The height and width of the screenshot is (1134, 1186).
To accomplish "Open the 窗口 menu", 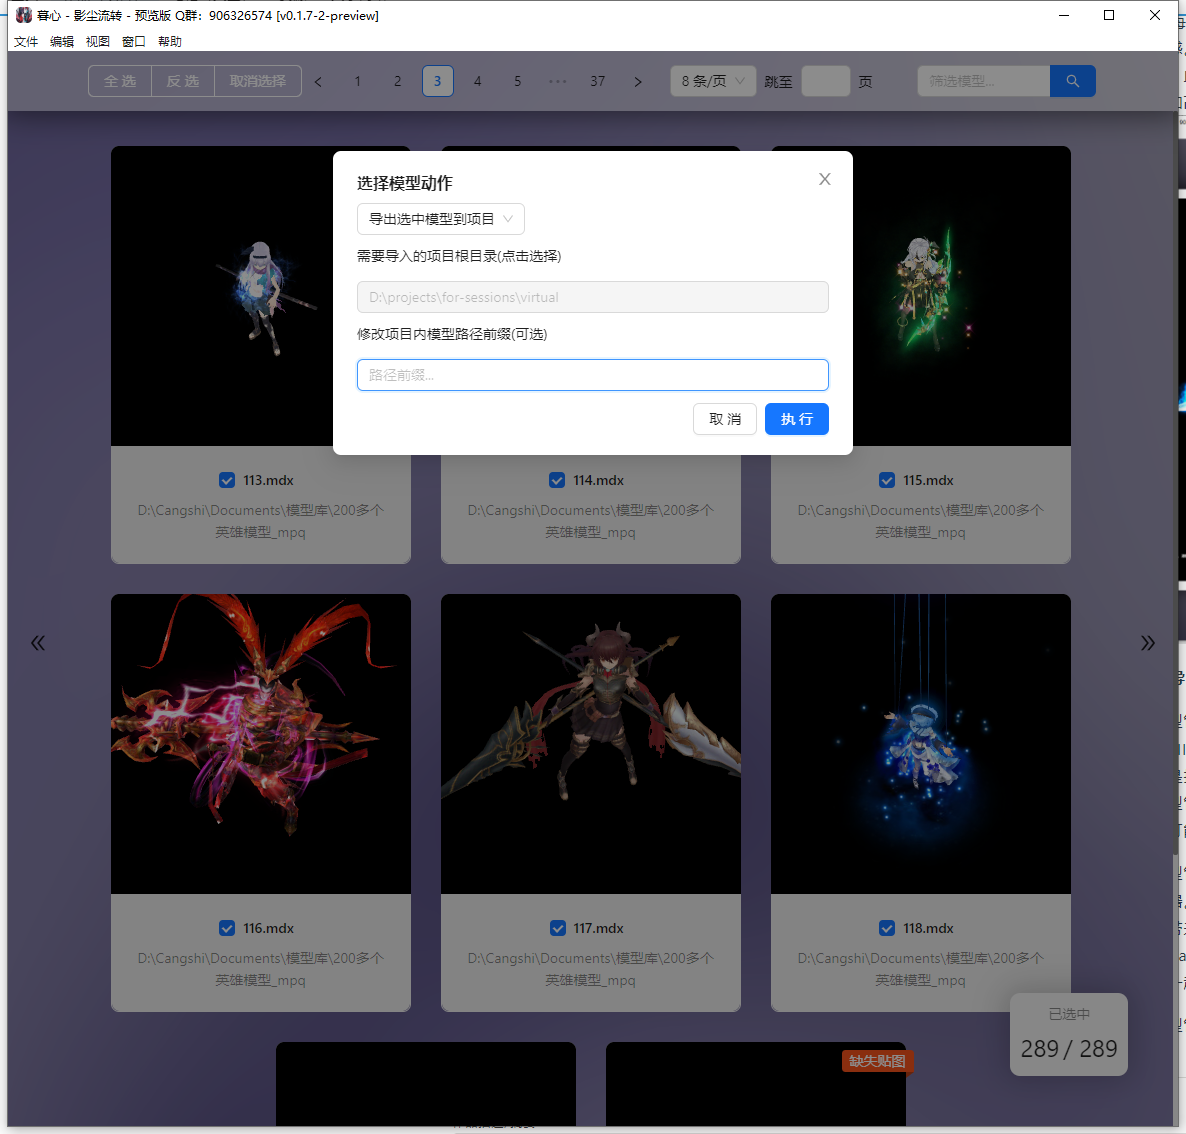I will coord(134,42).
